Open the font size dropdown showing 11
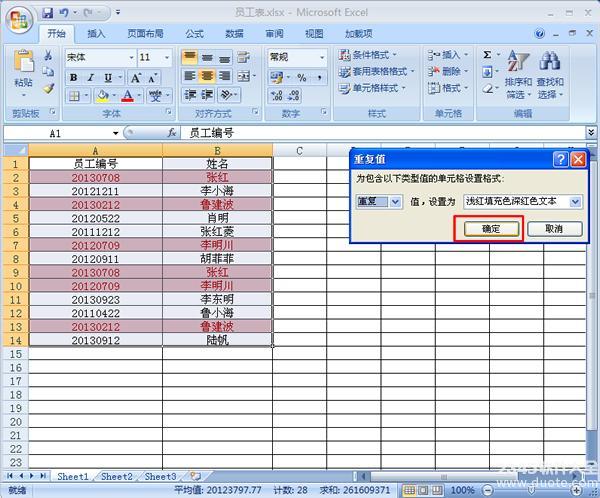This screenshot has width=600, height=498. (167, 57)
